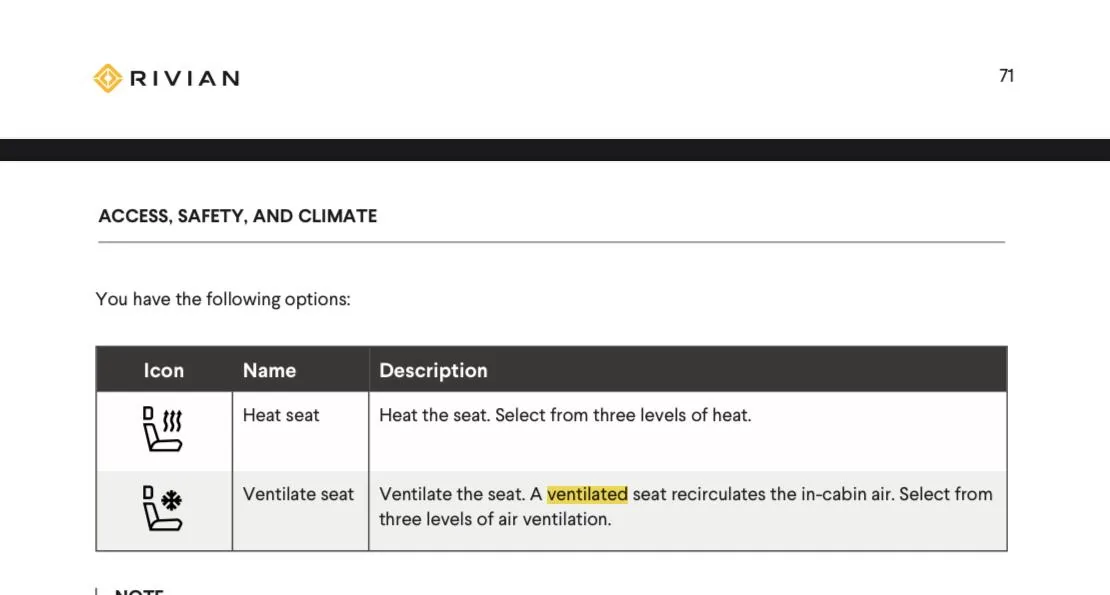Click the Name column header

pyautogui.click(x=269, y=370)
